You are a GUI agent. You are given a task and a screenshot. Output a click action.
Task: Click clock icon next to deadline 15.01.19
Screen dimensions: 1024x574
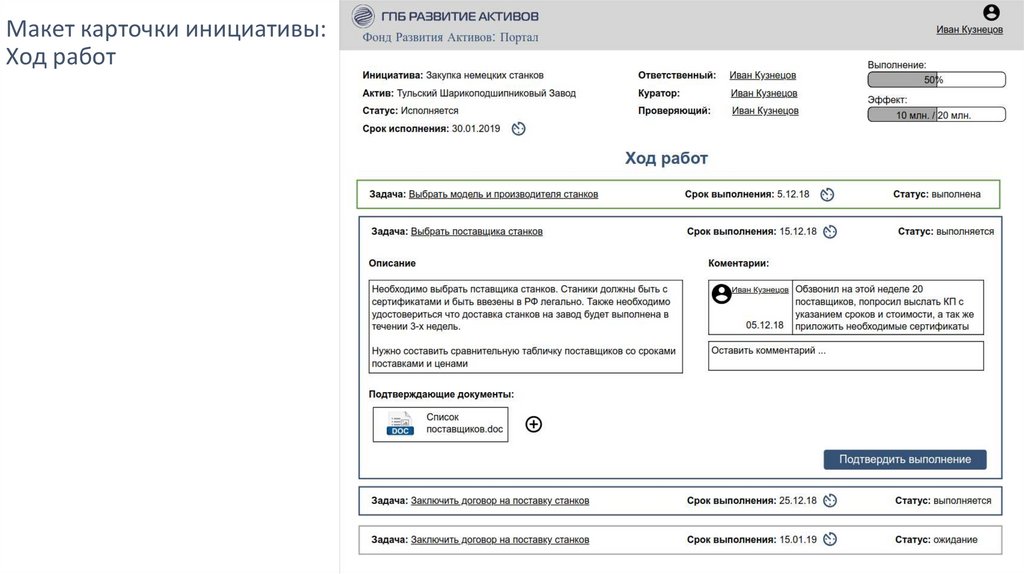coord(830,539)
